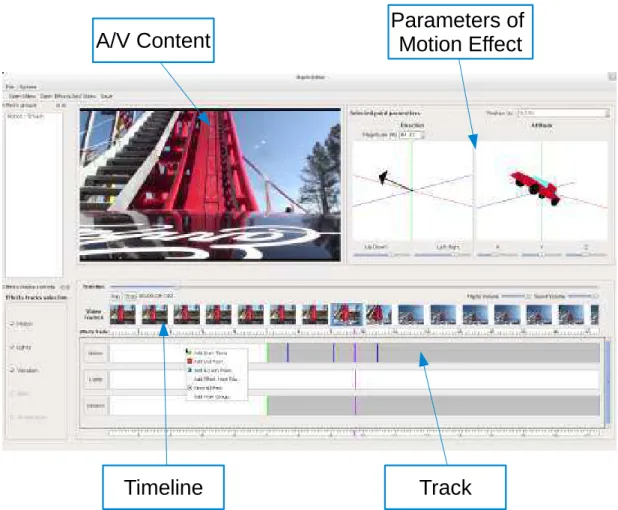The image size is (618, 510).
Task: Click the green start marker on Vibration track
Action: (267, 406)
